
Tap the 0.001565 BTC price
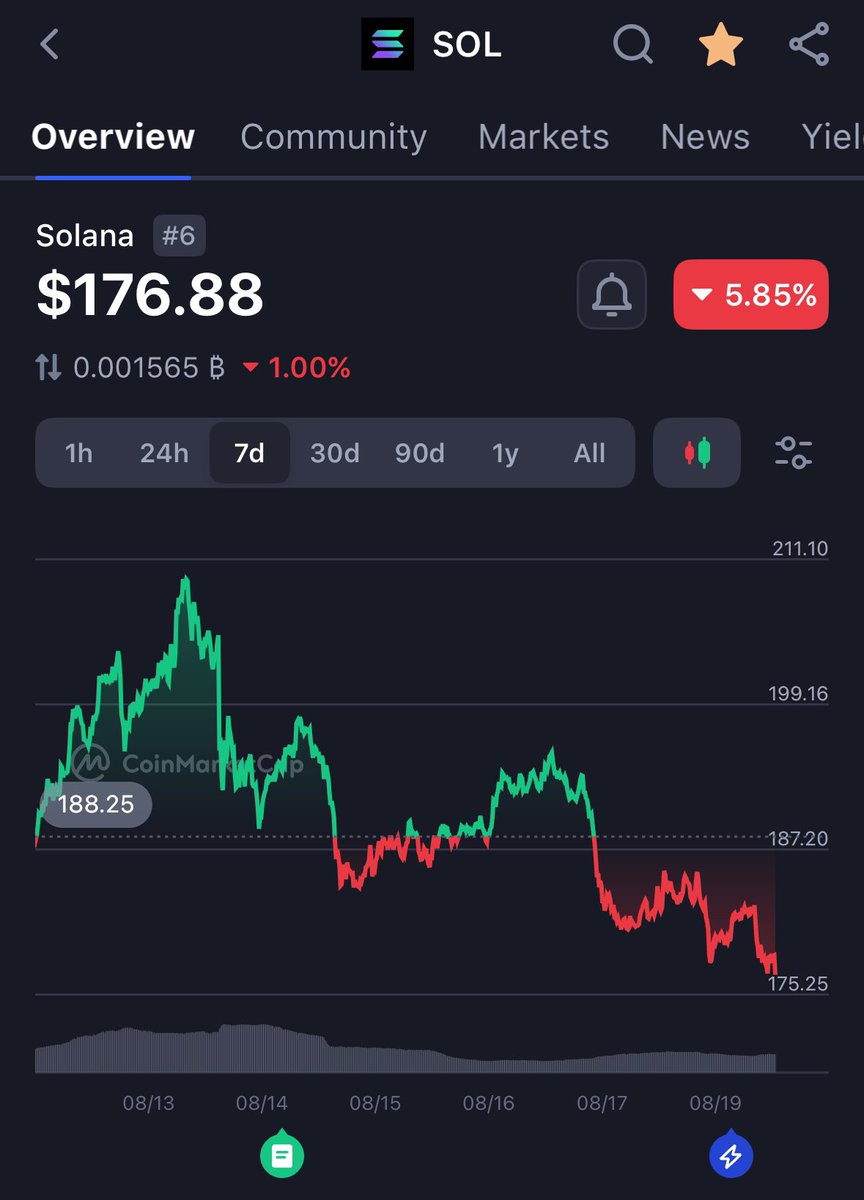[150, 368]
